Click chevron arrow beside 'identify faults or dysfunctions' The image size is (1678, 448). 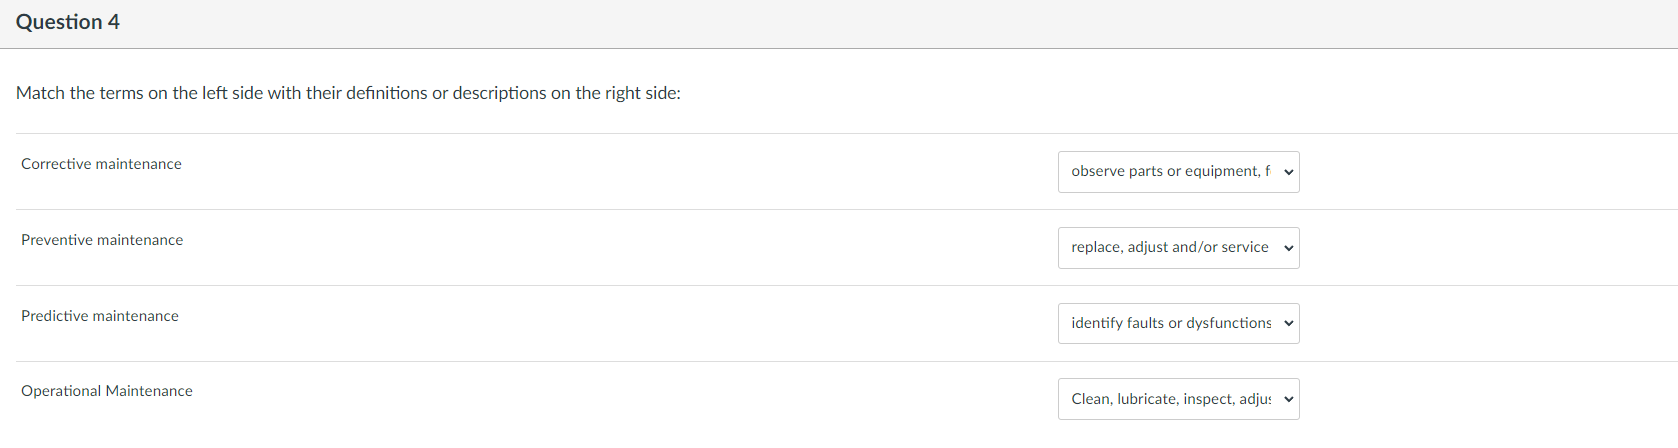pyautogui.click(x=1289, y=324)
